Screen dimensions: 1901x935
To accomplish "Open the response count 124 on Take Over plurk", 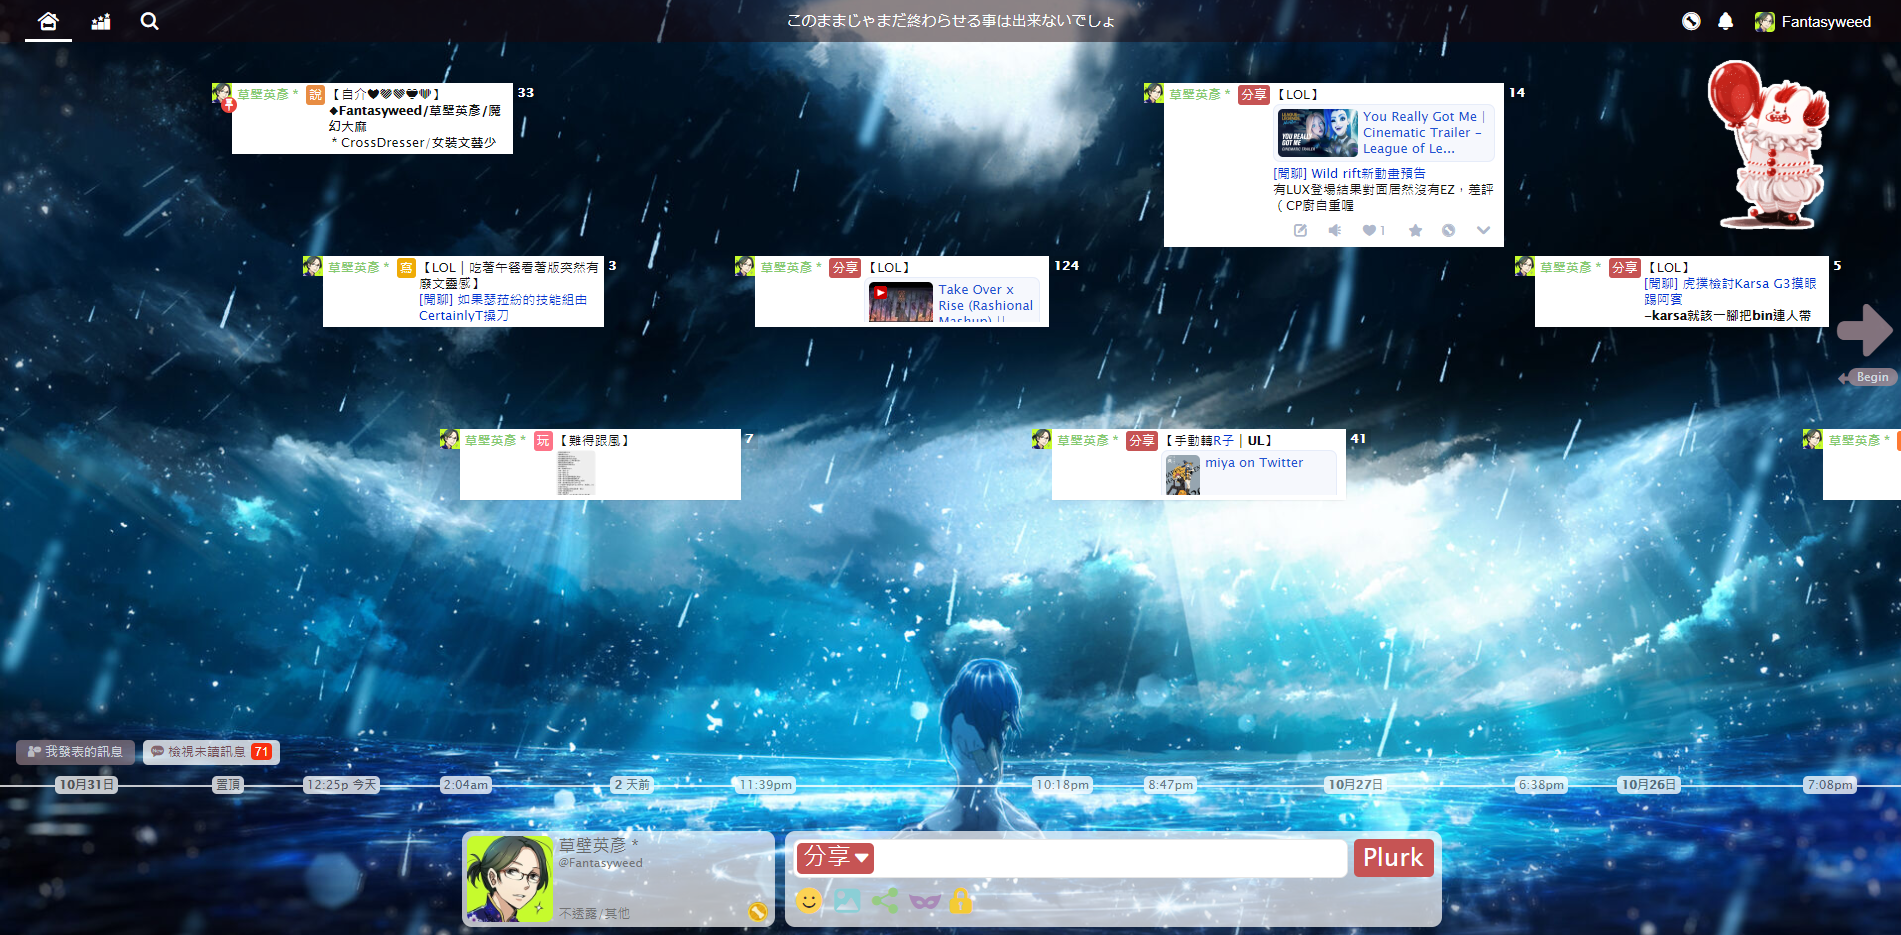I will (x=1066, y=265).
